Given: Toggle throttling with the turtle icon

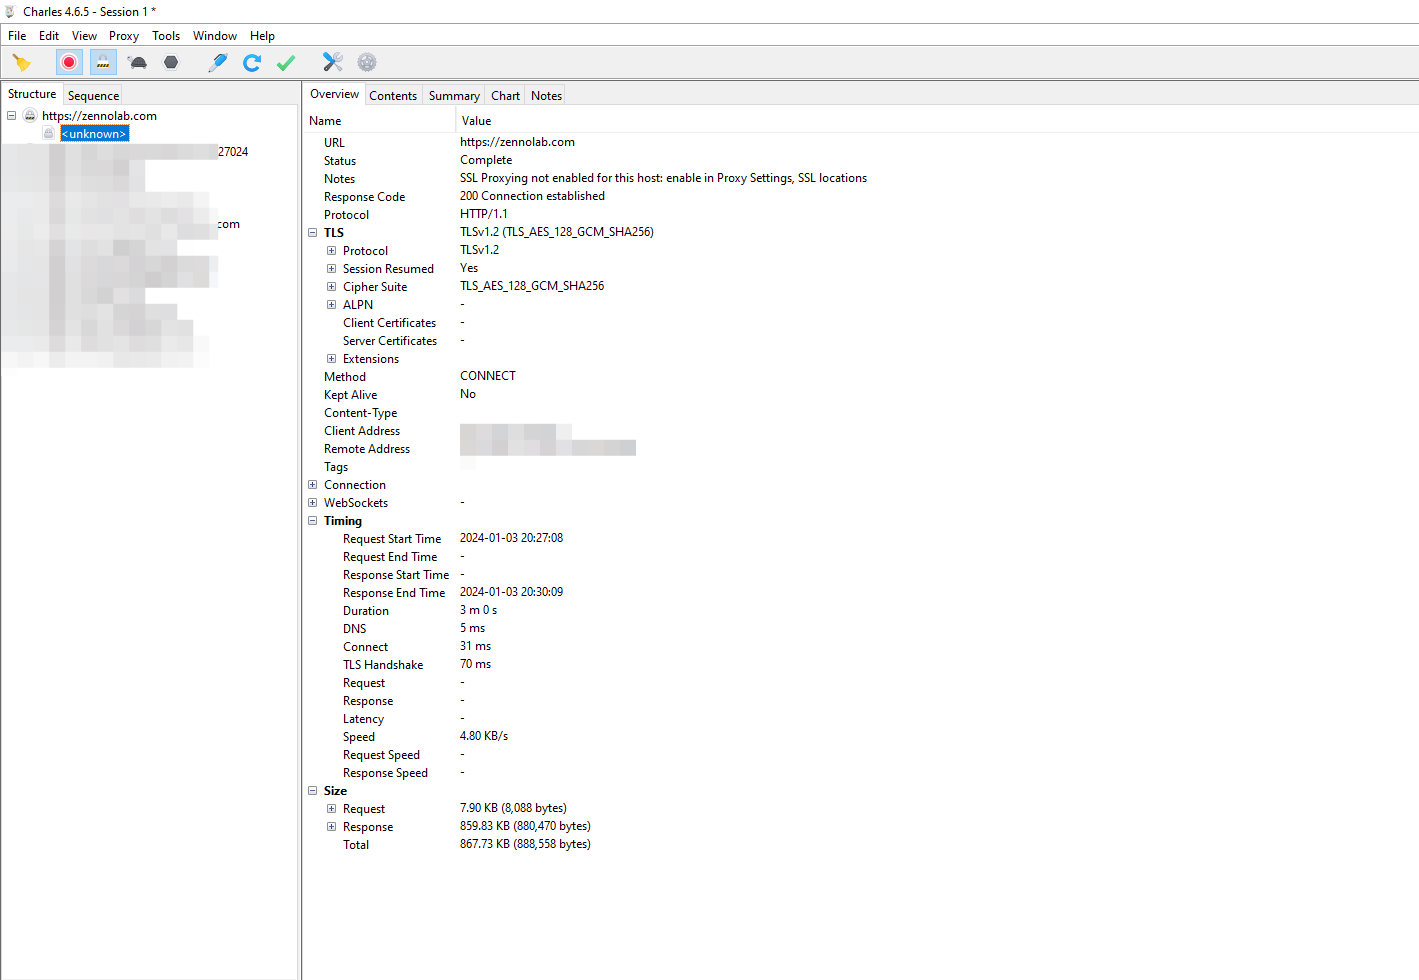Looking at the screenshot, I should 138,63.
